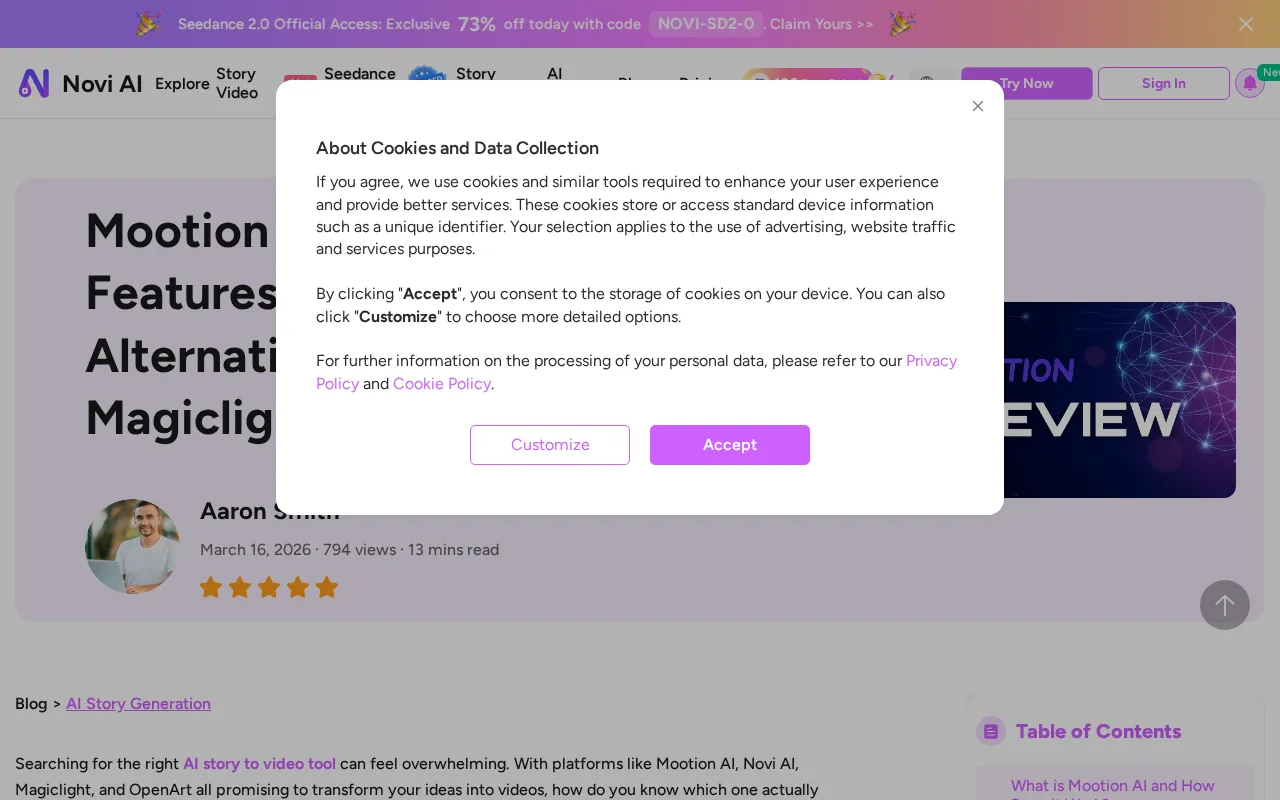
Task: Click the scroll-to-top arrow button
Action: click(x=1225, y=605)
